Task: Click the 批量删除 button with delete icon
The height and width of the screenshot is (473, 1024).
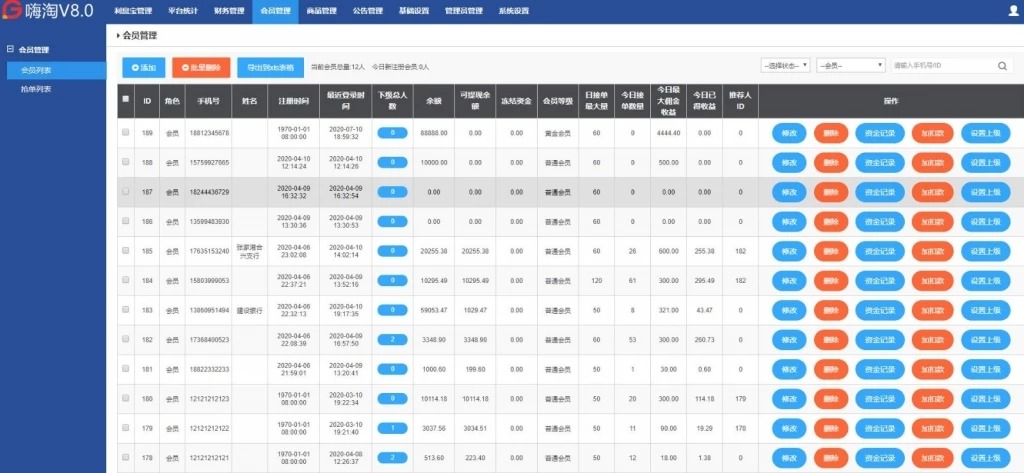Action: [201, 67]
